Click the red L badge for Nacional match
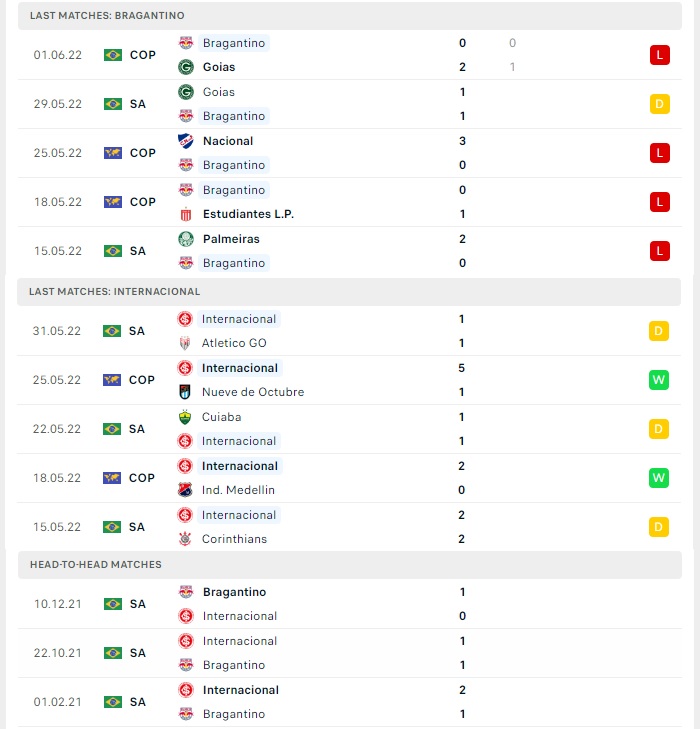The height and width of the screenshot is (729, 700). (660, 153)
